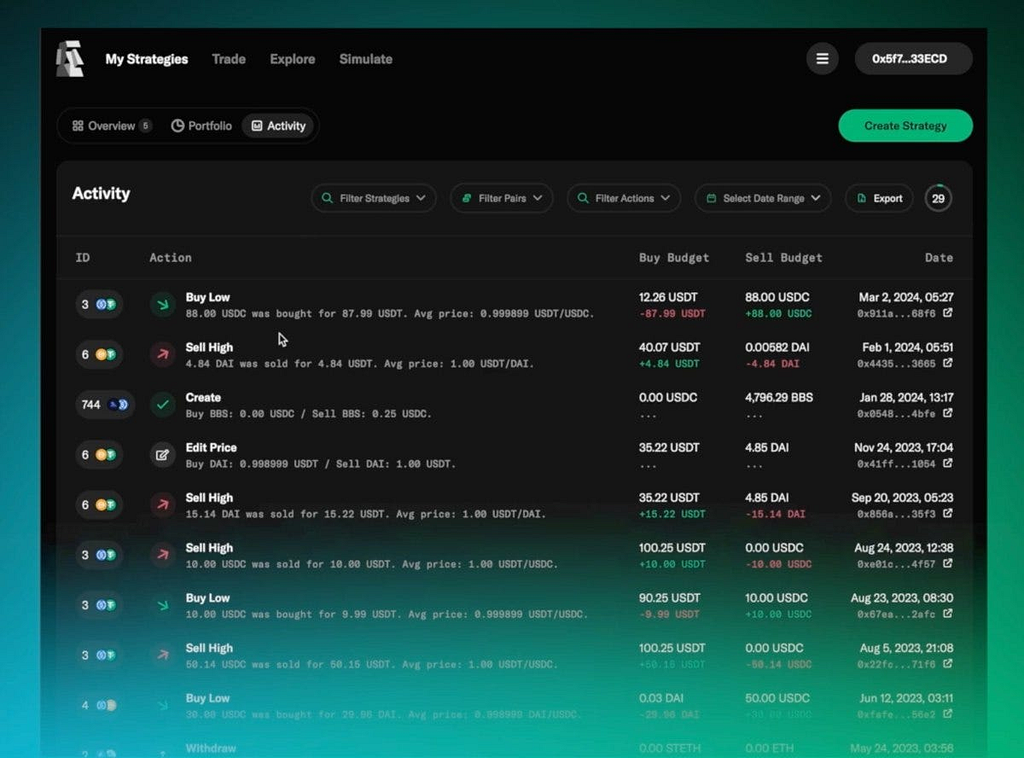Select the Activity tab

coord(278,125)
